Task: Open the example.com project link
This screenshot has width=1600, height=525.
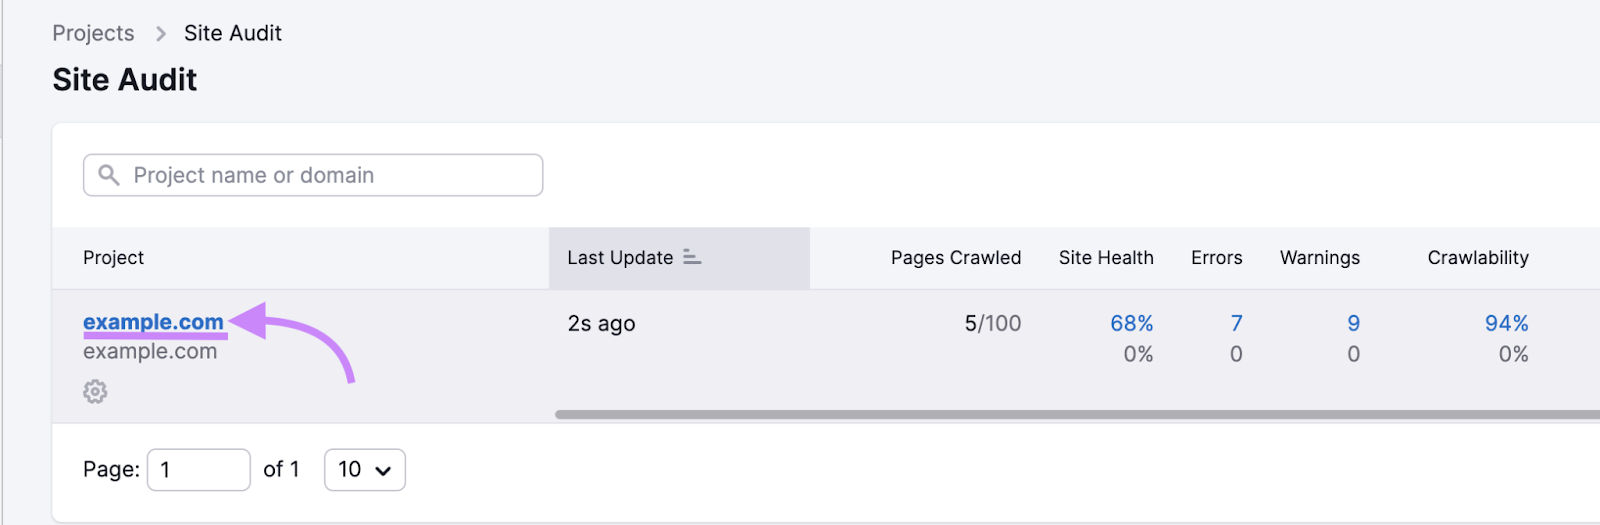Action: click(x=153, y=322)
